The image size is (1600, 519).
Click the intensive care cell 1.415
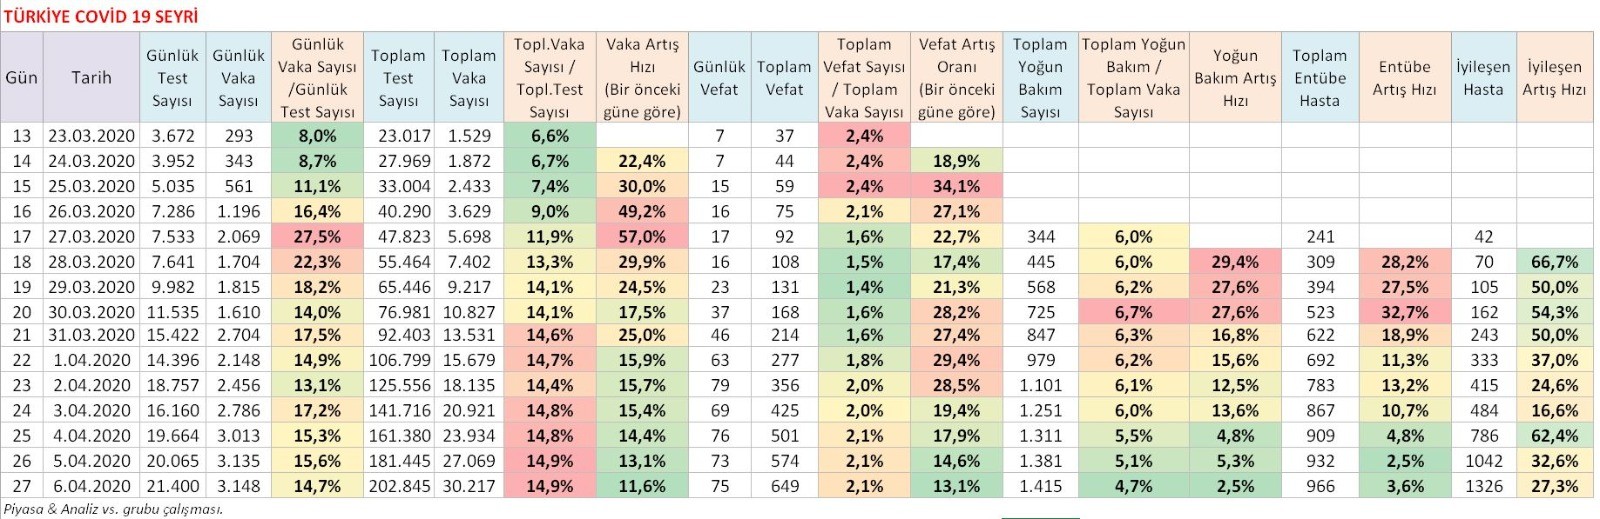tap(1040, 486)
